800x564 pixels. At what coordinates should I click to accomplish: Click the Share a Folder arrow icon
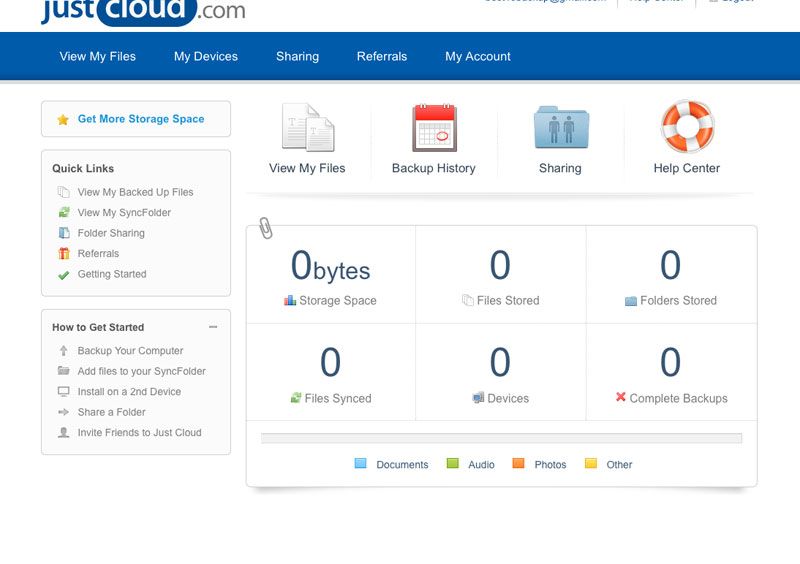tap(63, 412)
